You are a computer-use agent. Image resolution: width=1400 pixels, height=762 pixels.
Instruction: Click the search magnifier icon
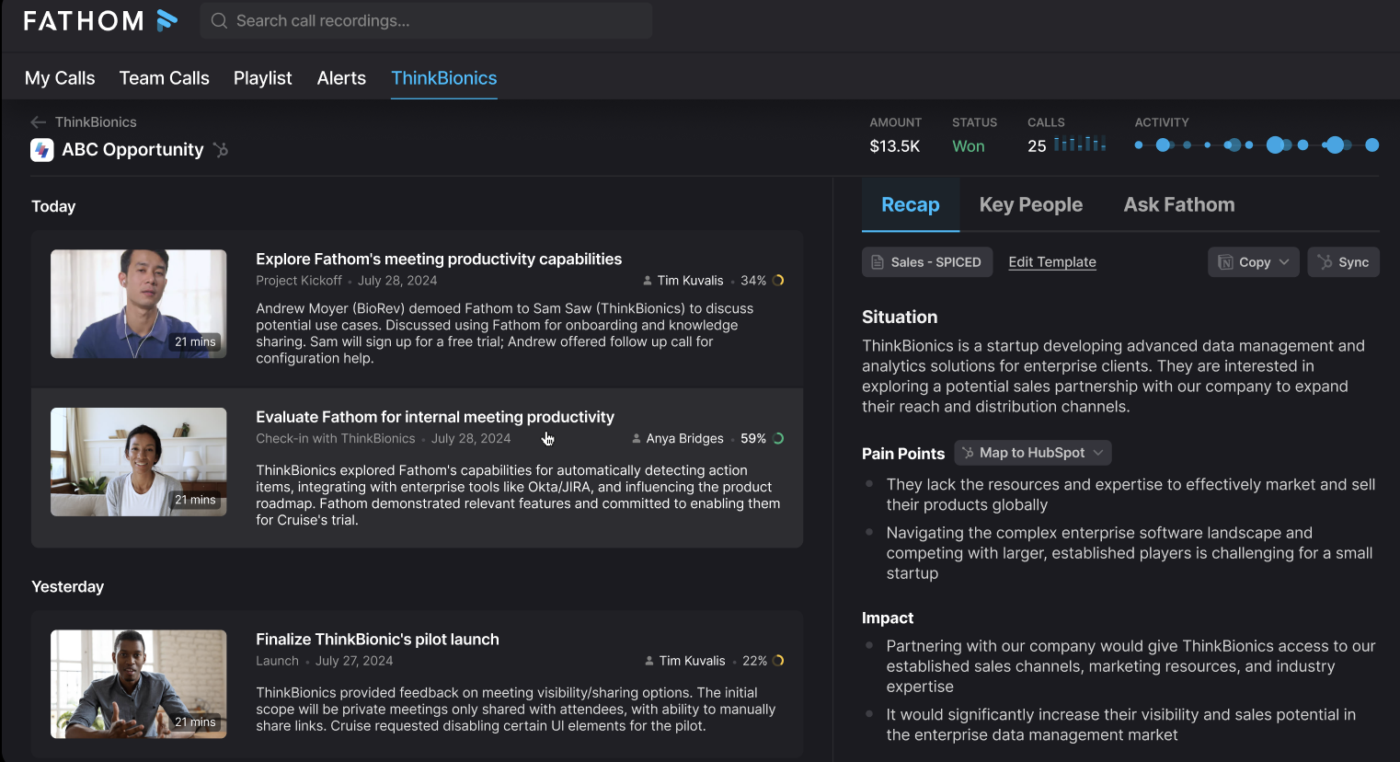tap(219, 21)
